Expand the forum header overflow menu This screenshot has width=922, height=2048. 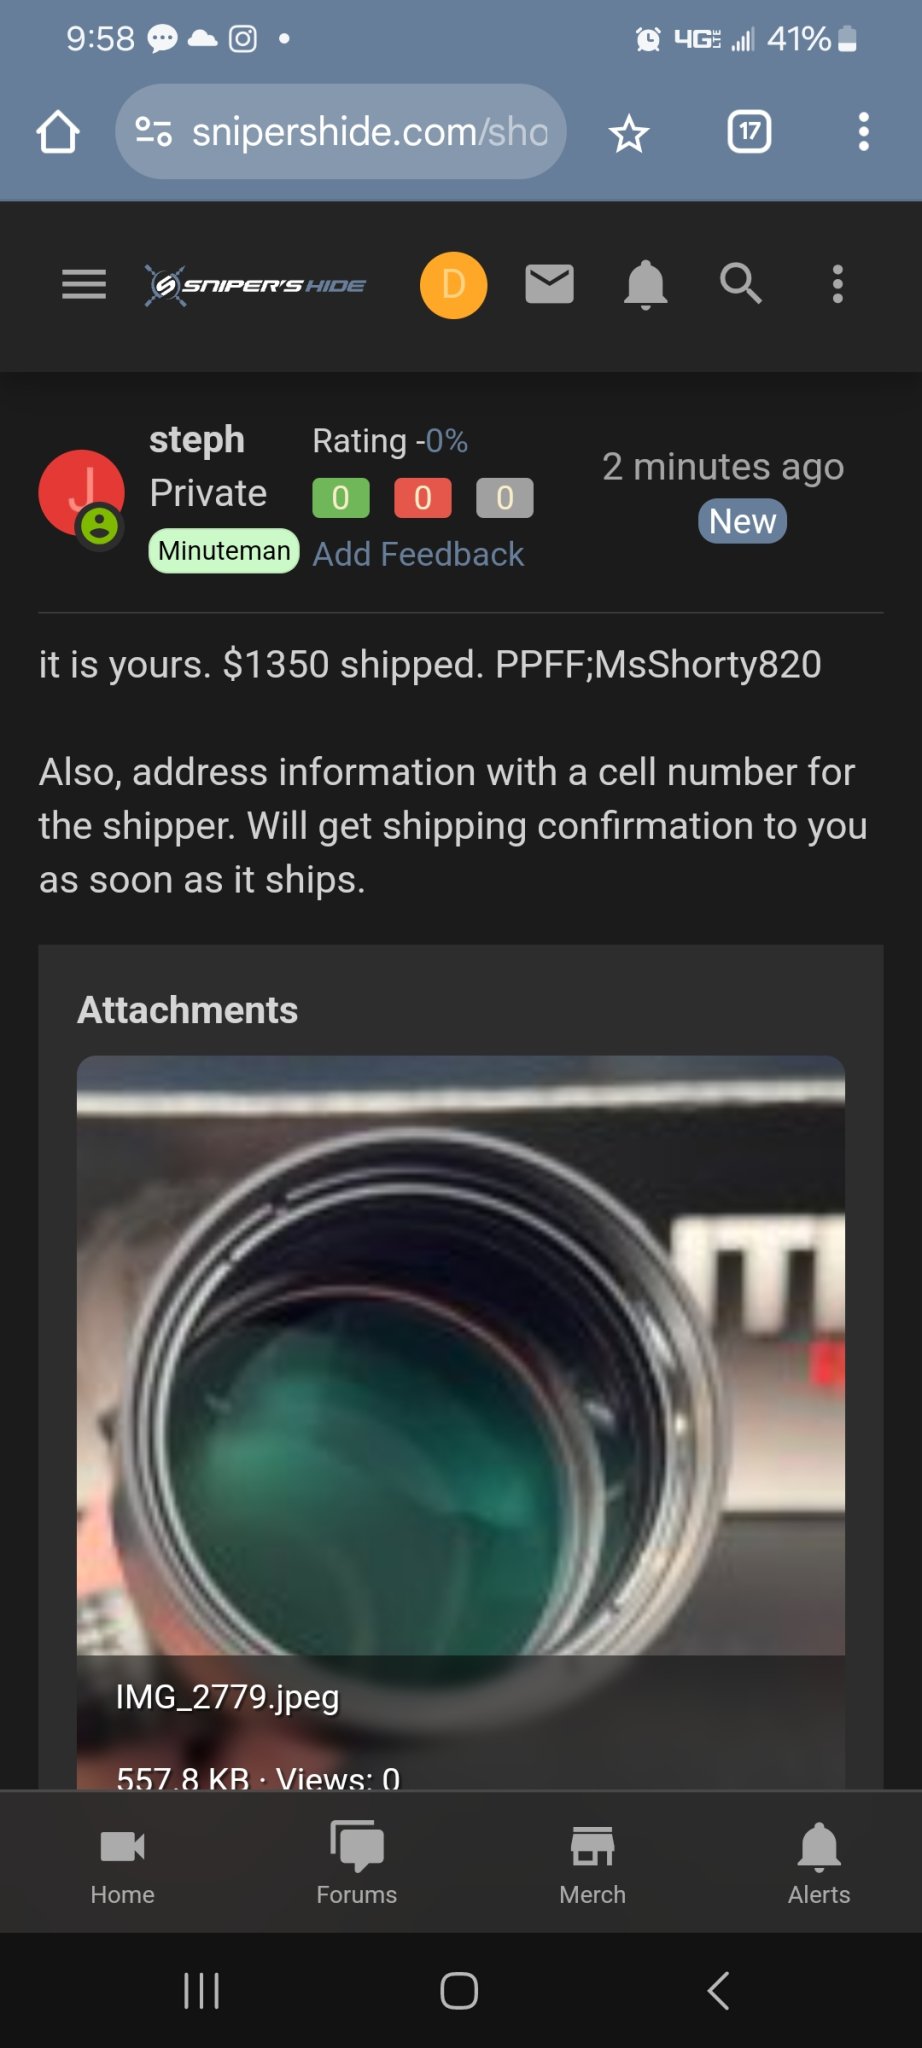(x=838, y=284)
